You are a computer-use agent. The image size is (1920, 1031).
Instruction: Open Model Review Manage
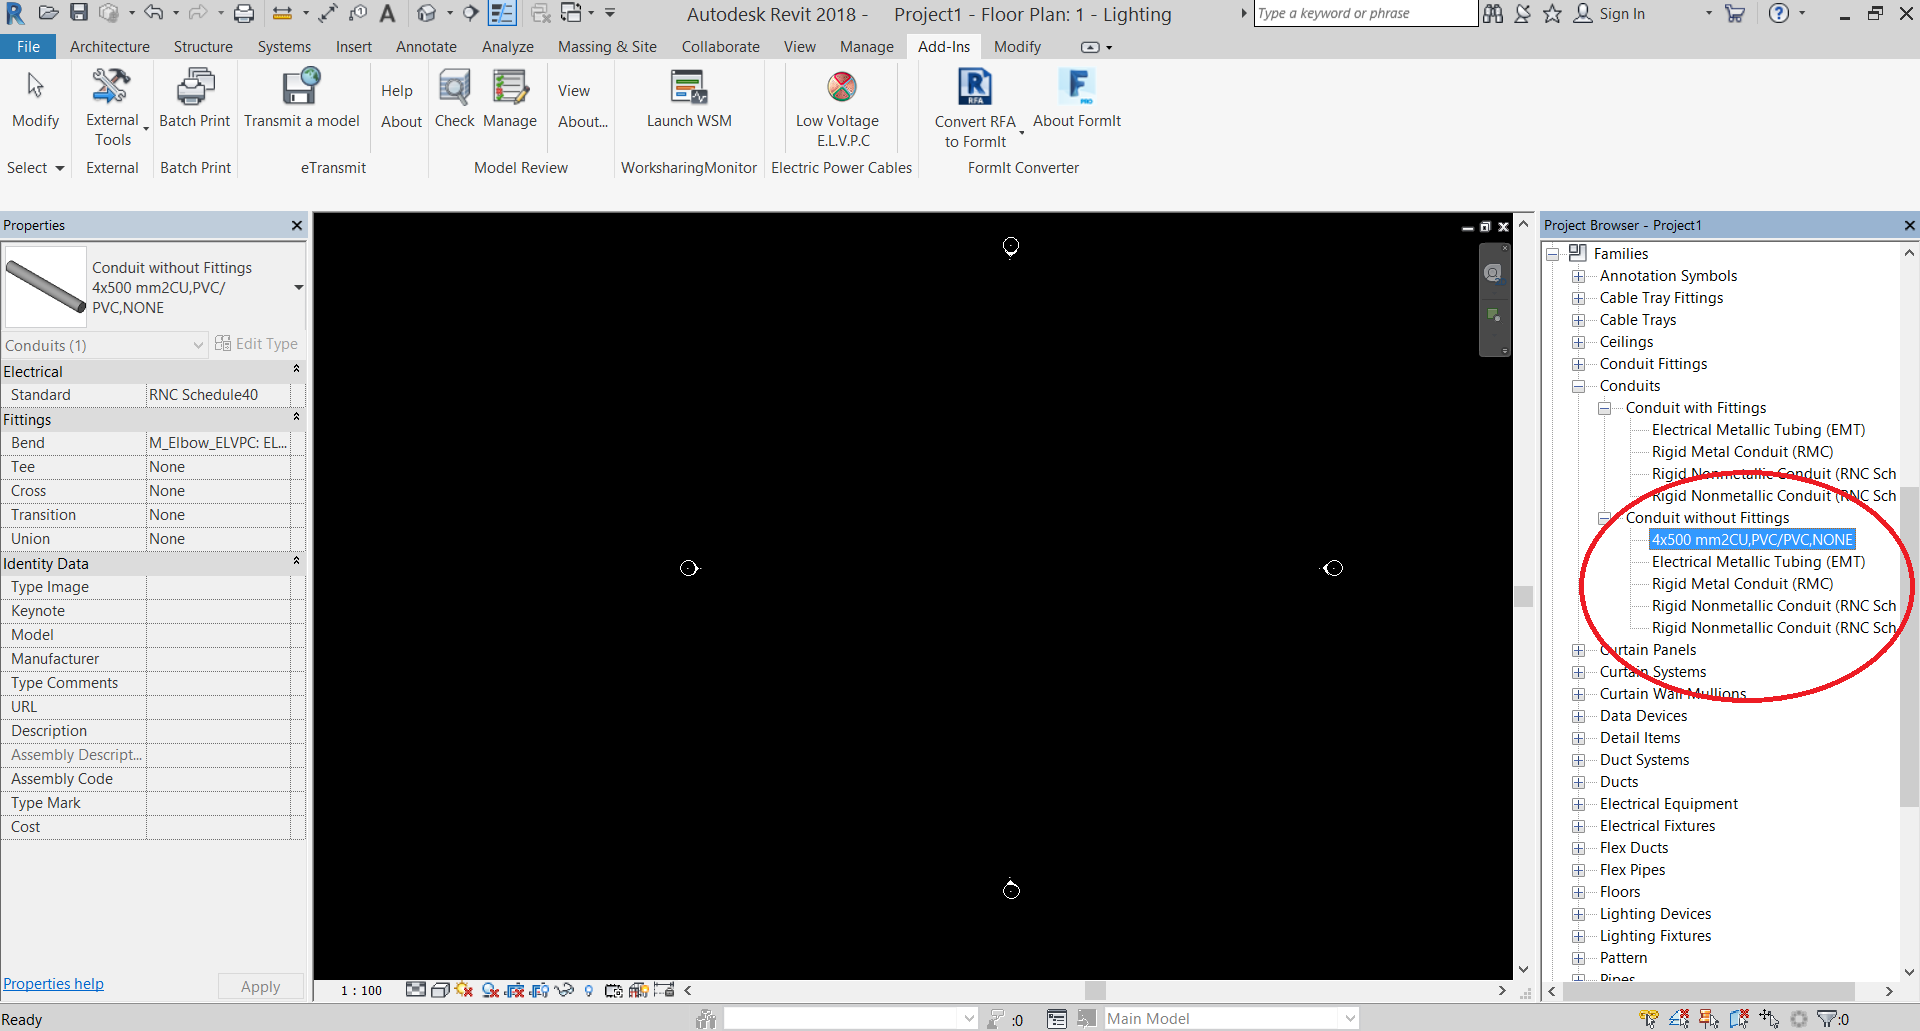[x=510, y=98]
